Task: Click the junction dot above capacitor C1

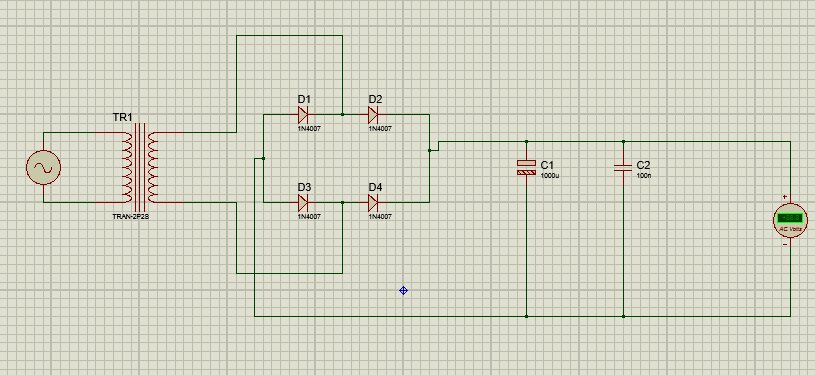Action: tap(527, 141)
